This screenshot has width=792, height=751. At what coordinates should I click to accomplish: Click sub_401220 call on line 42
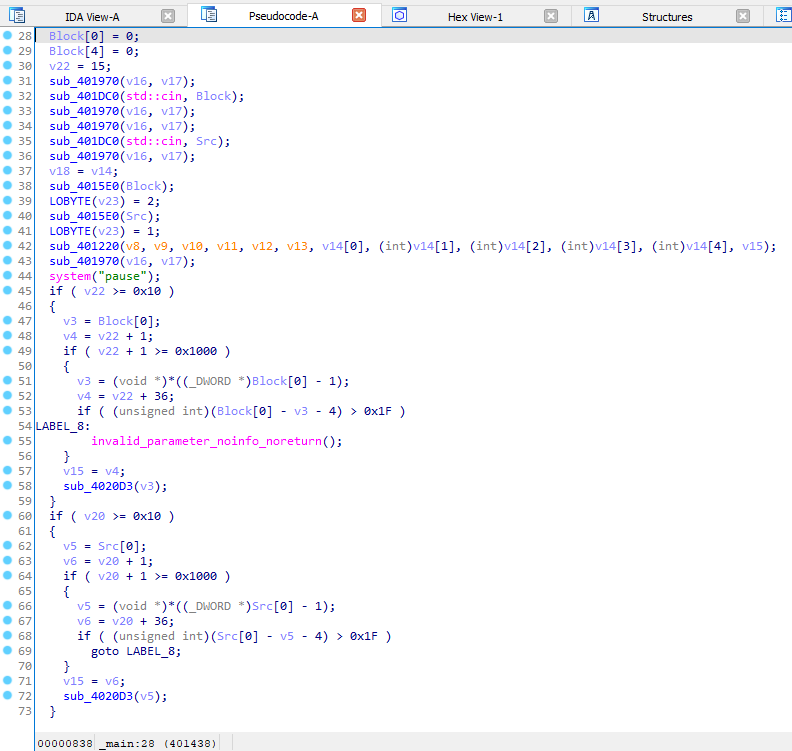click(x=84, y=246)
